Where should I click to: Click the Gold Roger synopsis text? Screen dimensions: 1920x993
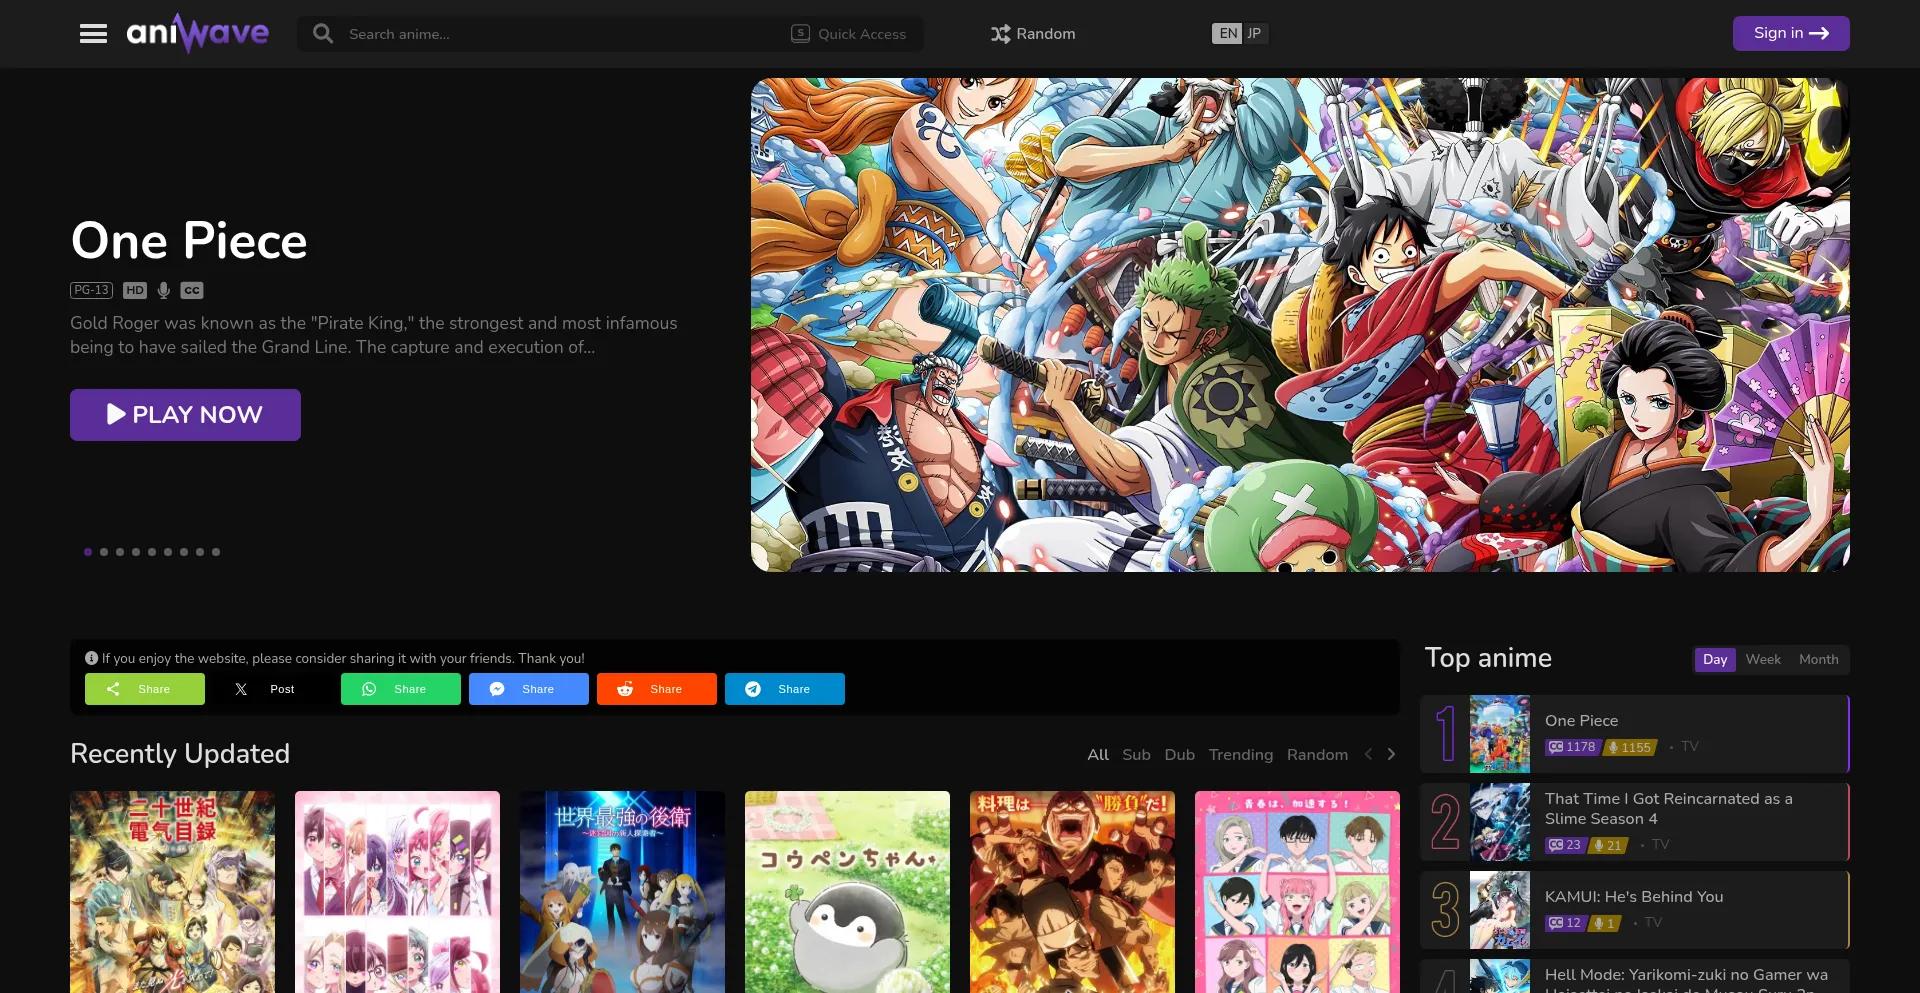(374, 335)
